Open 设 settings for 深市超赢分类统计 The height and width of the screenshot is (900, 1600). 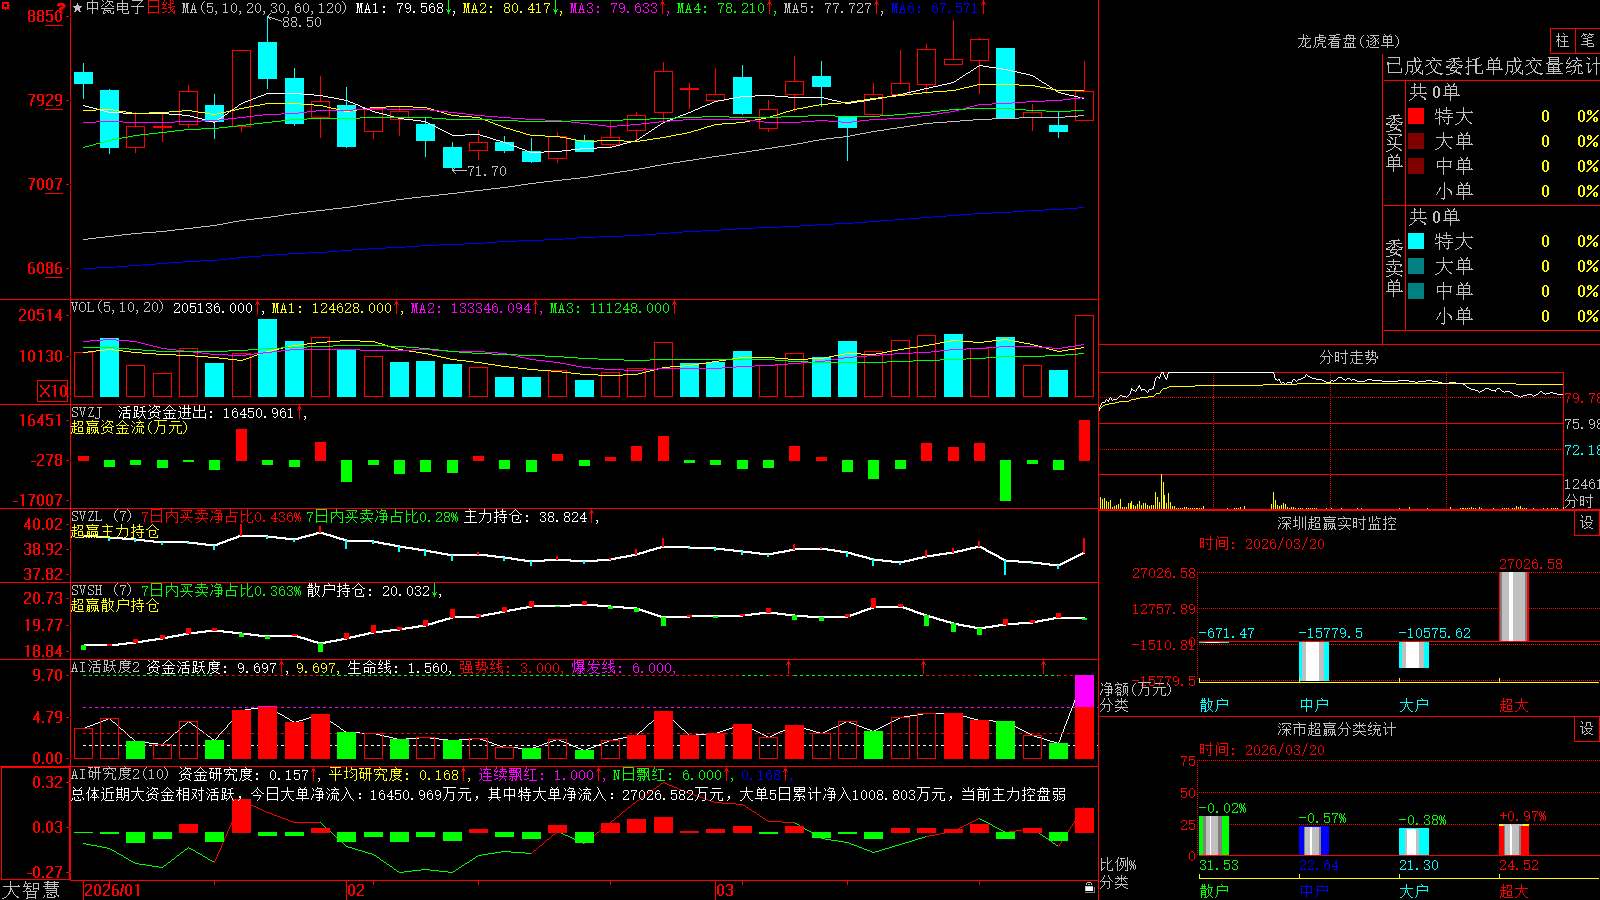(1587, 729)
